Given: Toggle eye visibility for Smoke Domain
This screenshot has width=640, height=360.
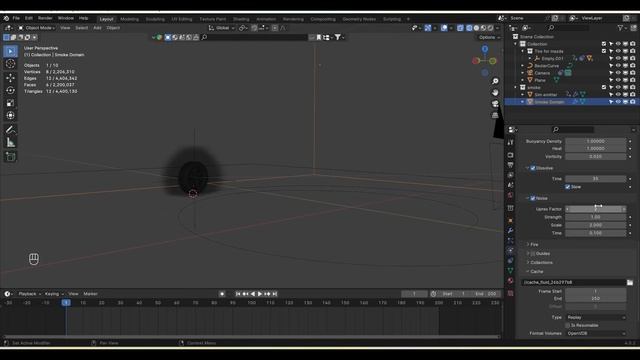Looking at the screenshot, I should pos(618,102).
